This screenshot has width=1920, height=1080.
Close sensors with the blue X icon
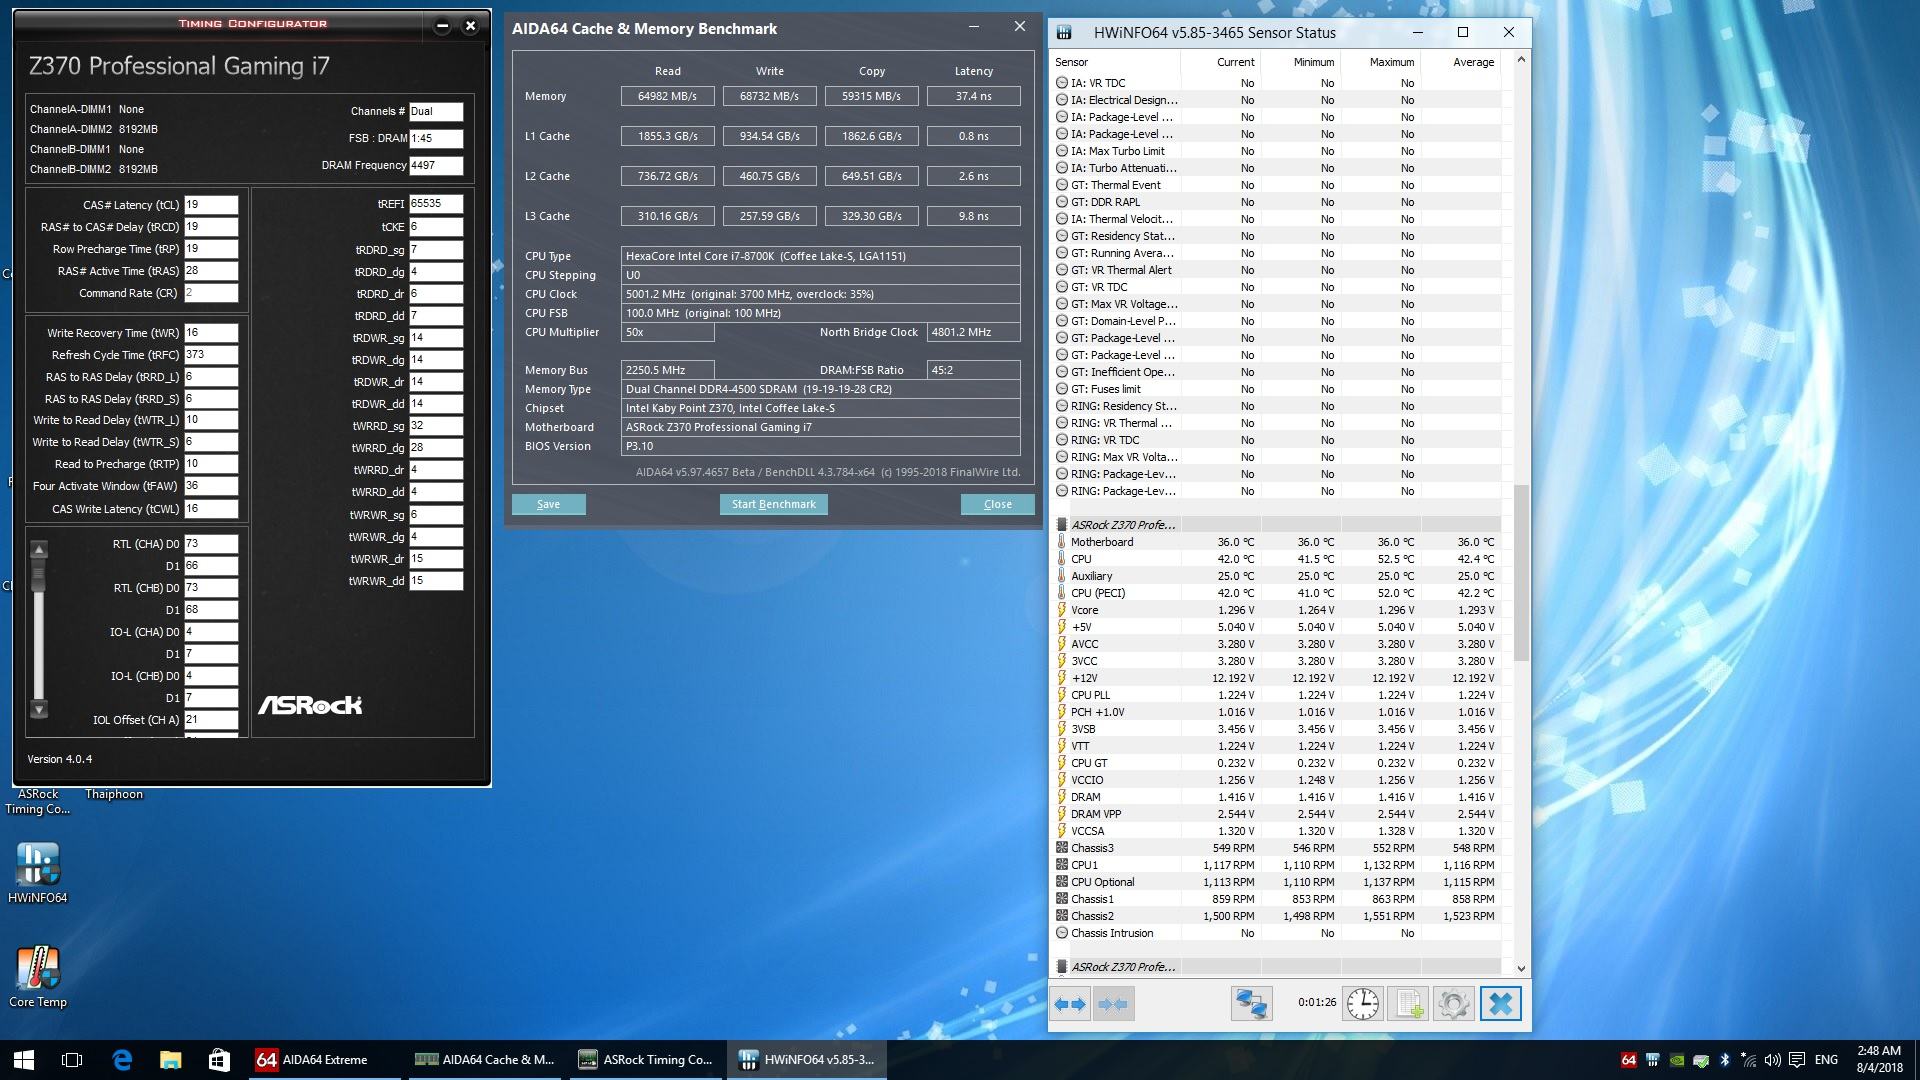(x=1500, y=1003)
